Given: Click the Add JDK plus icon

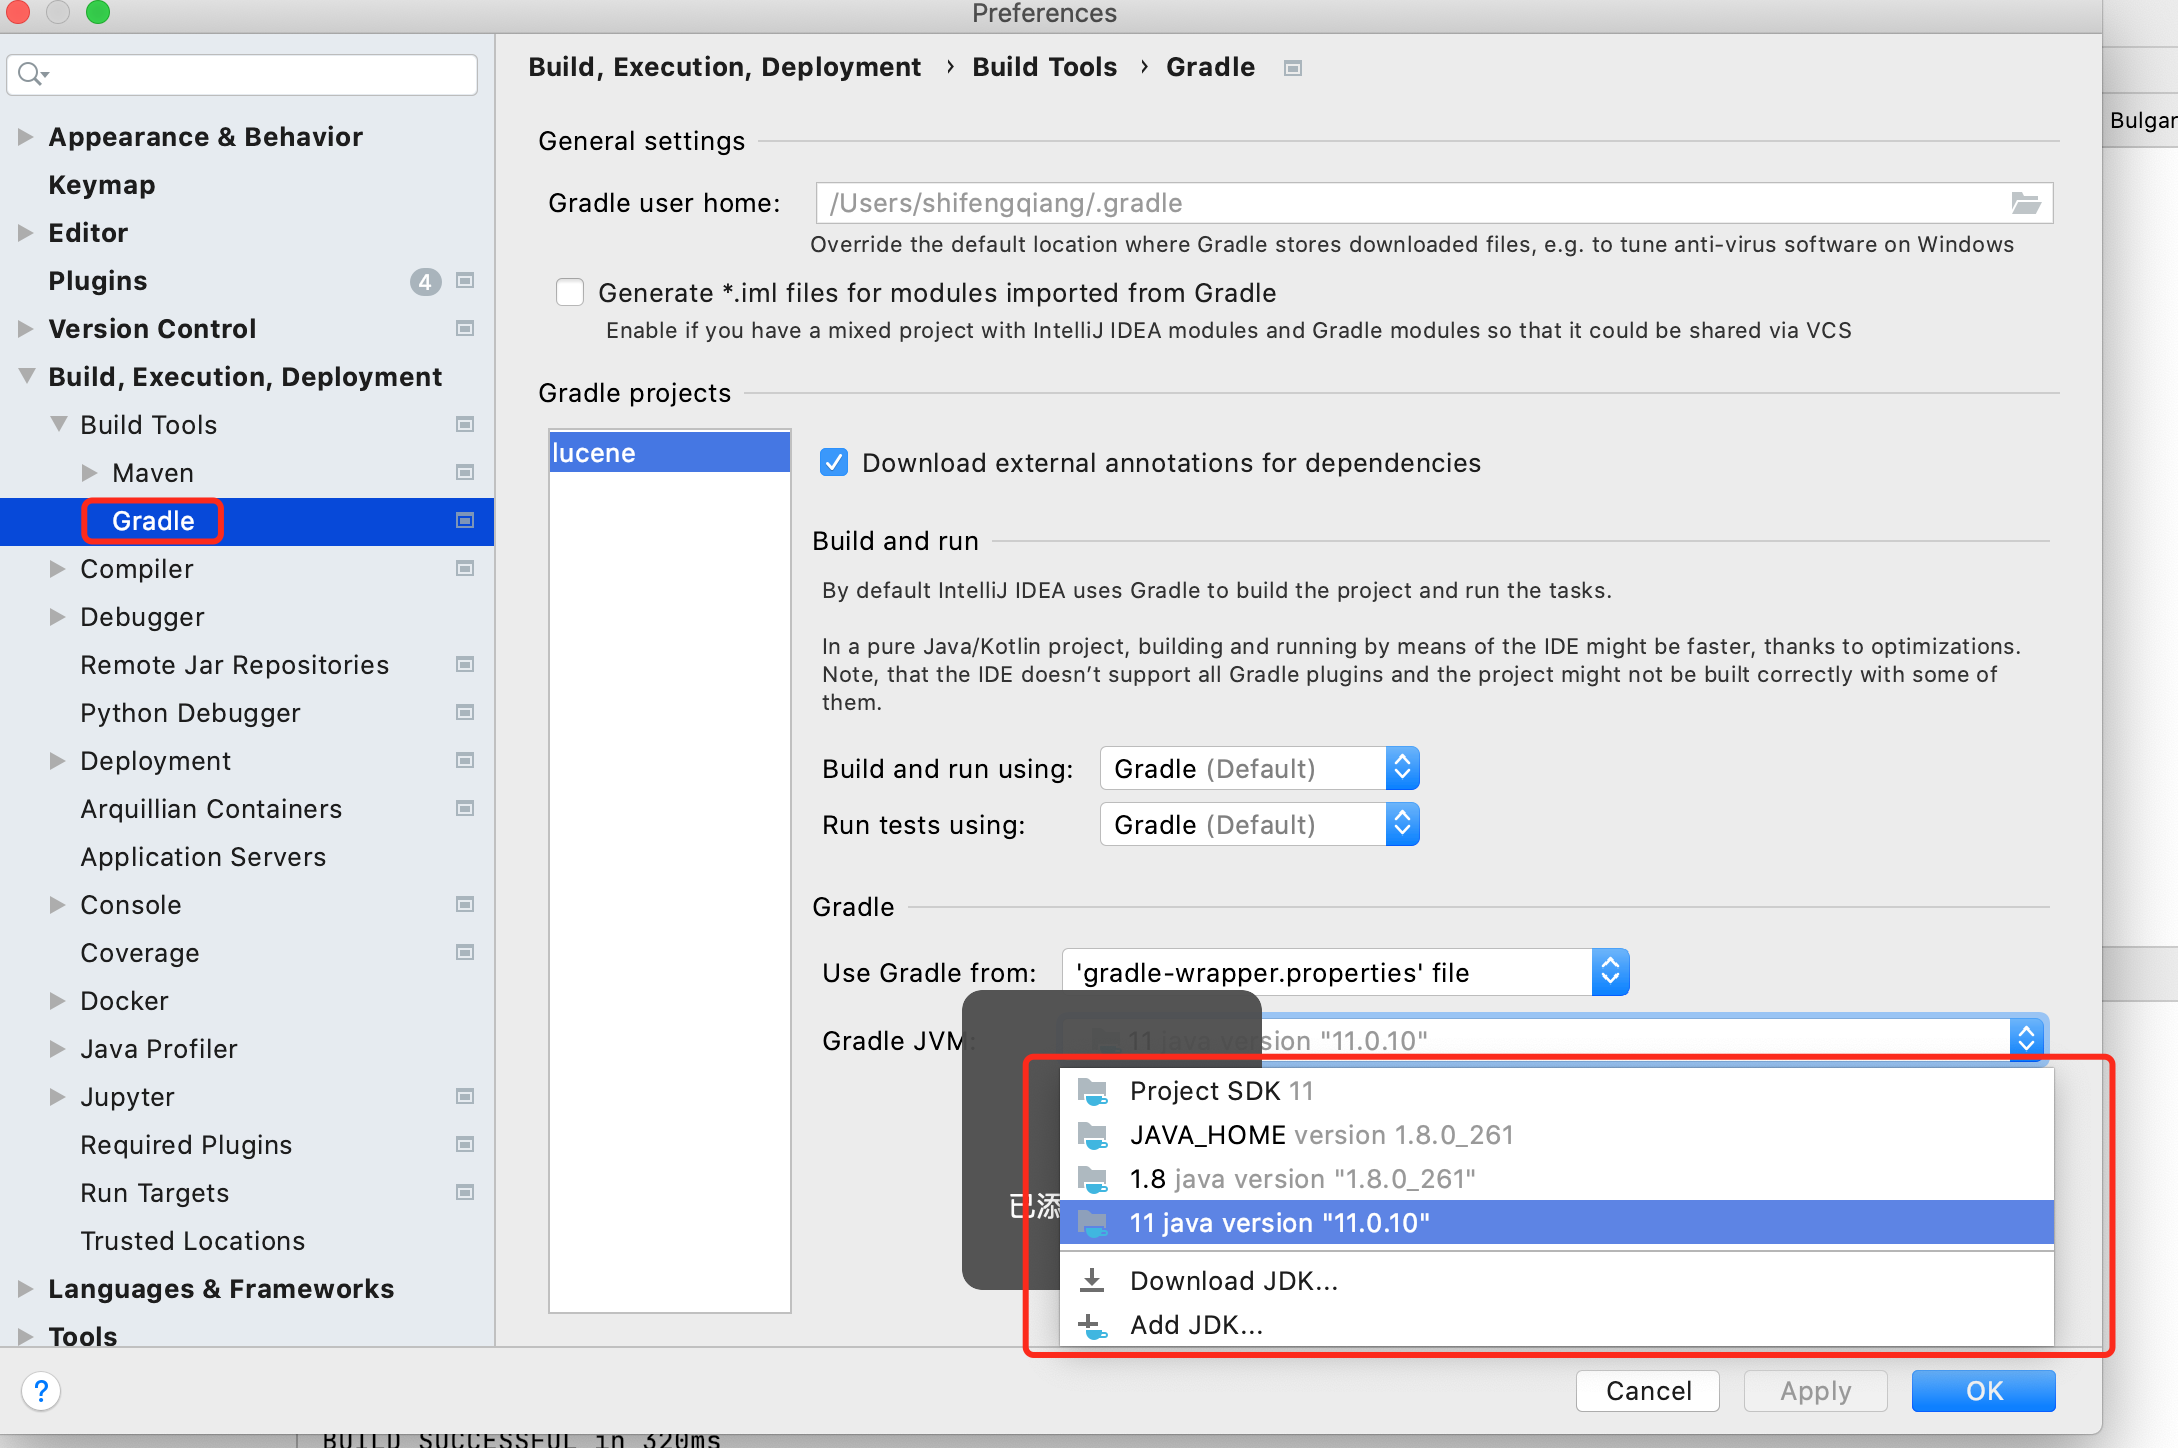Looking at the screenshot, I should coord(1092,1326).
